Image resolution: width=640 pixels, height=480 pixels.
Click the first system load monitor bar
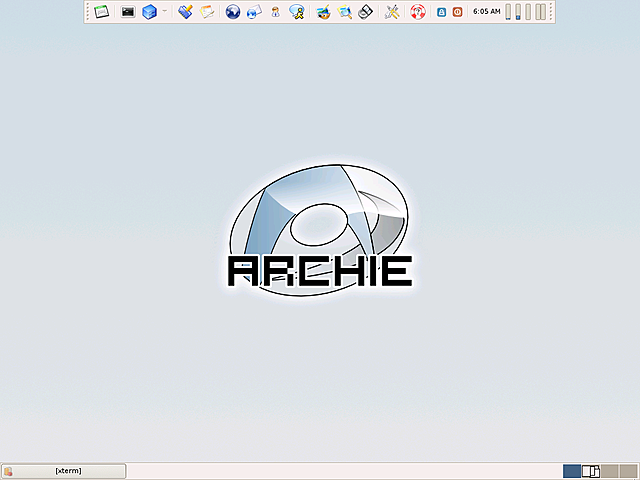click(508, 12)
